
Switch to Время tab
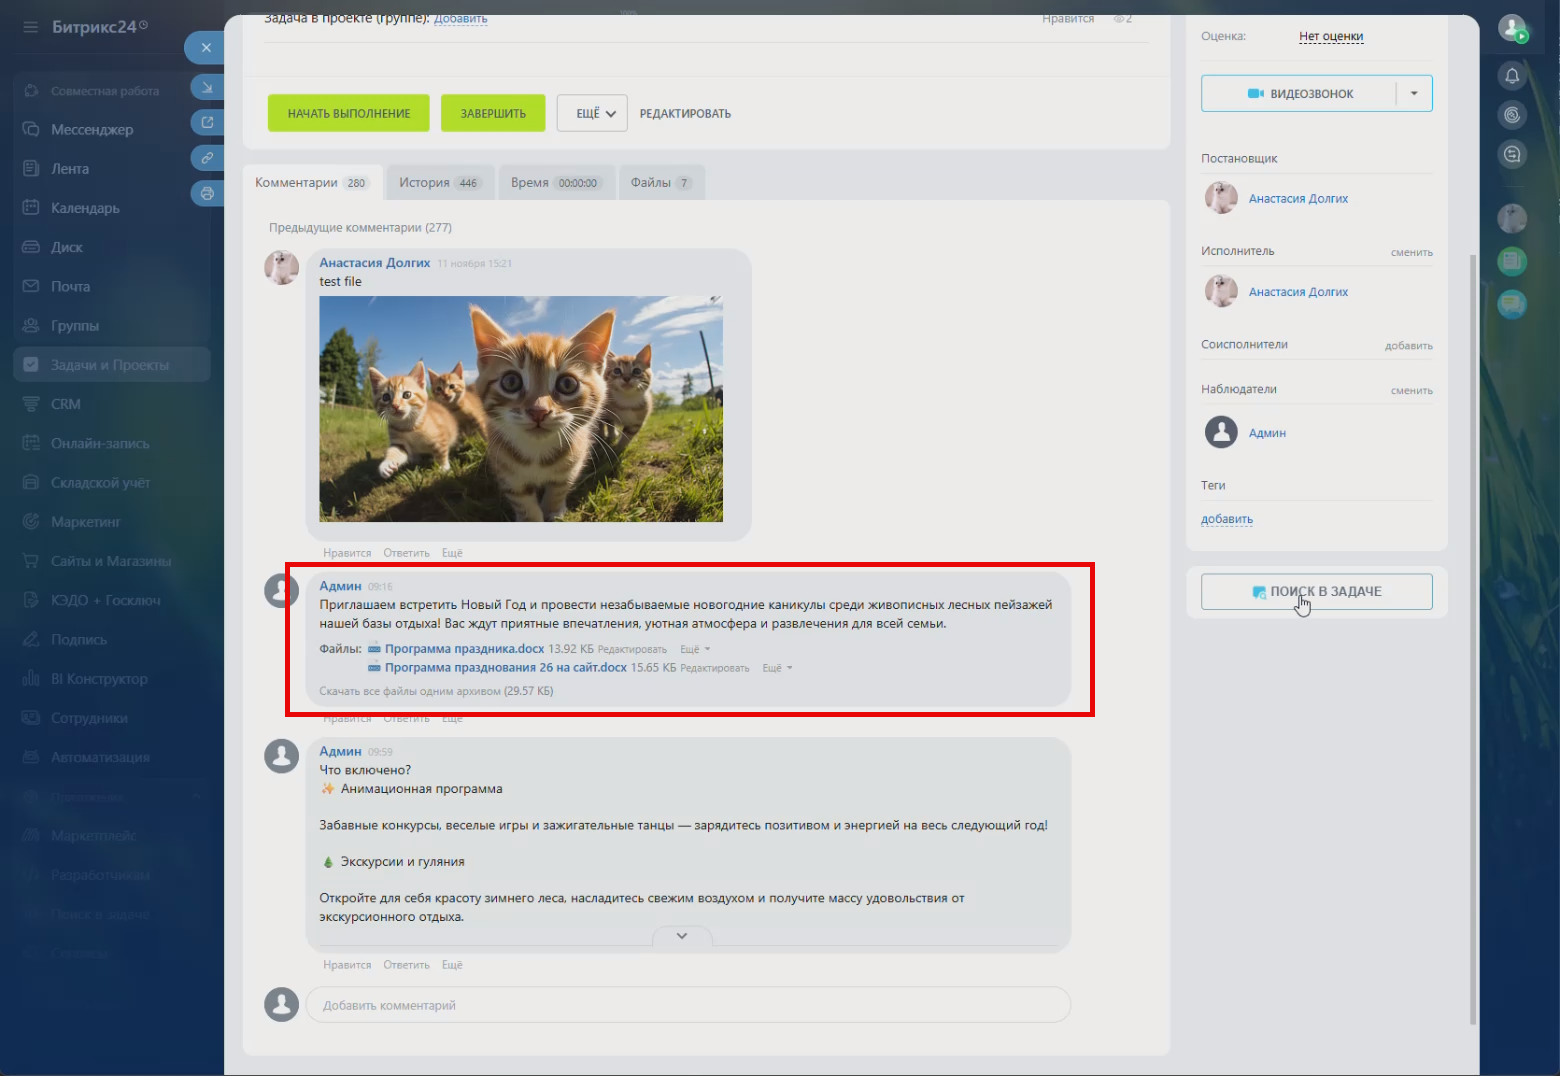pyautogui.click(x=556, y=183)
